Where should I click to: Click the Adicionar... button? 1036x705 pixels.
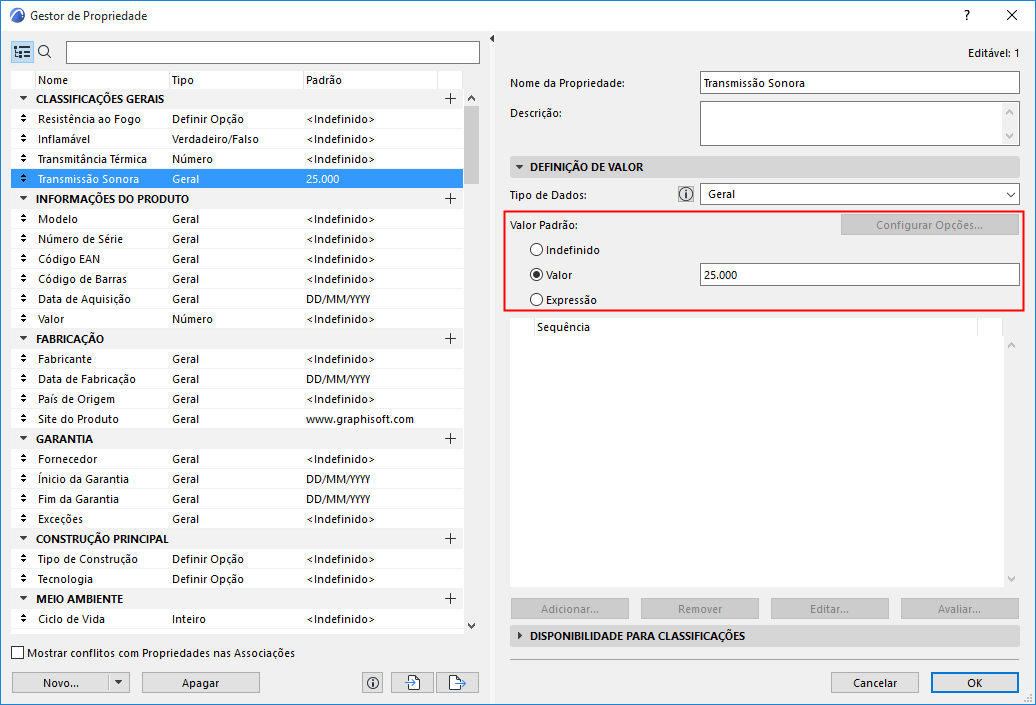[570, 609]
